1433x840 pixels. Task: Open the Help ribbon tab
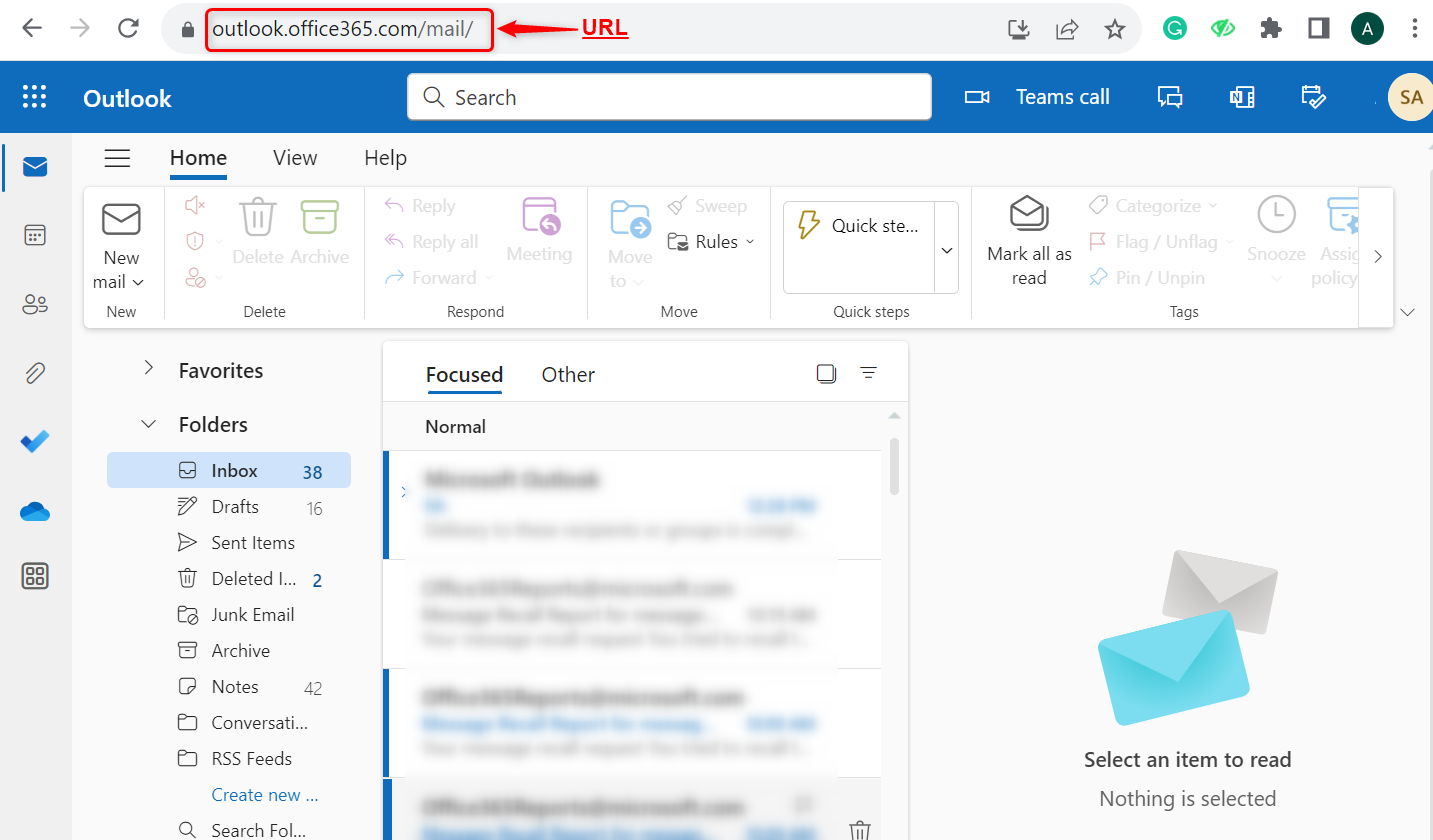pyautogui.click(x=385, y=158)
